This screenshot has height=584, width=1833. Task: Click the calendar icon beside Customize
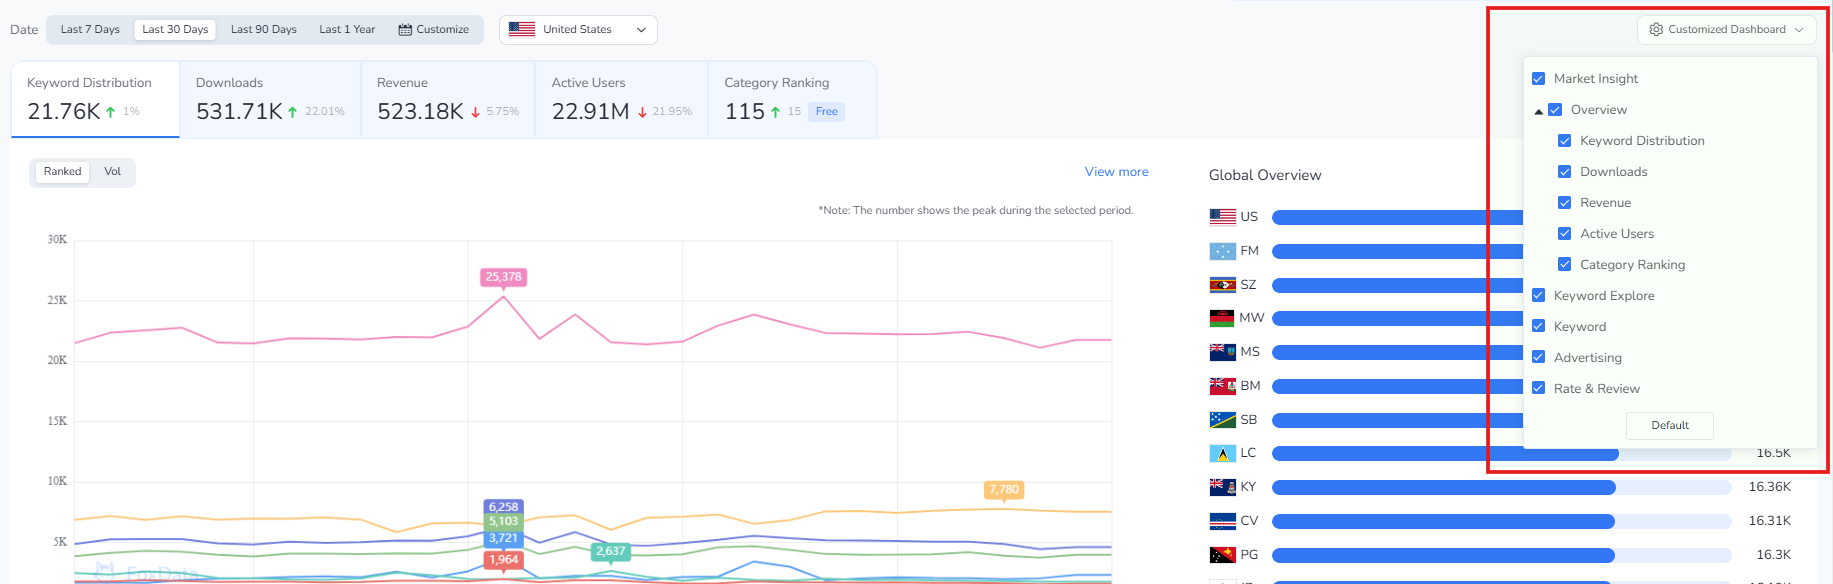coord(405,30)
